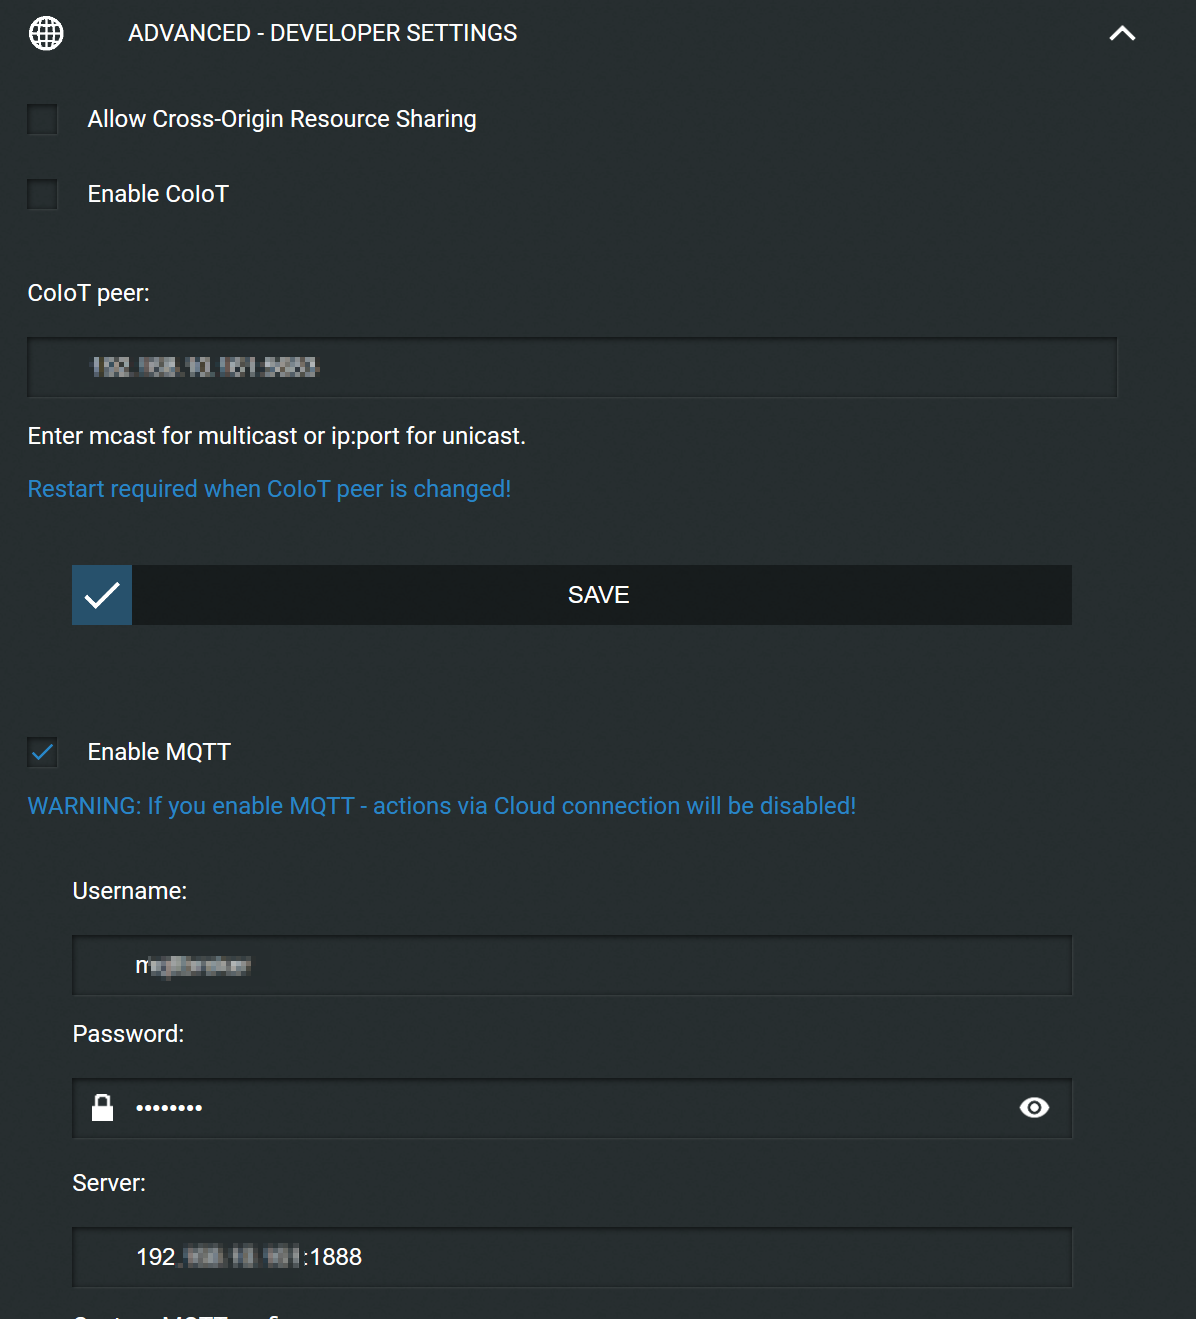Image resolution: width=1196 pixels, height=1319 pixels.
Task: Click the lock icon in Password field
Action: pyautogui.click(x=102, y=1108)
